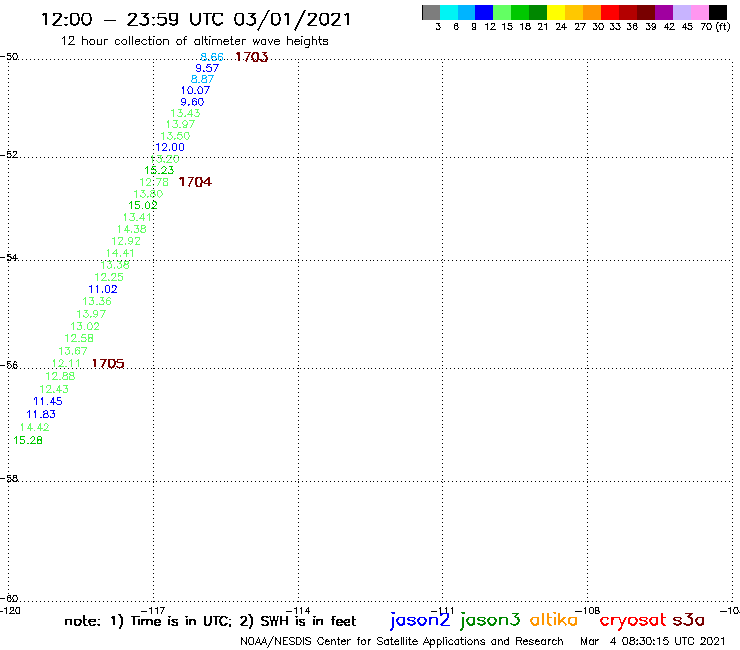Viewport: 740px width, 650px height.
Task: Click the 12.00 wave height value
Action: [170, 147]
